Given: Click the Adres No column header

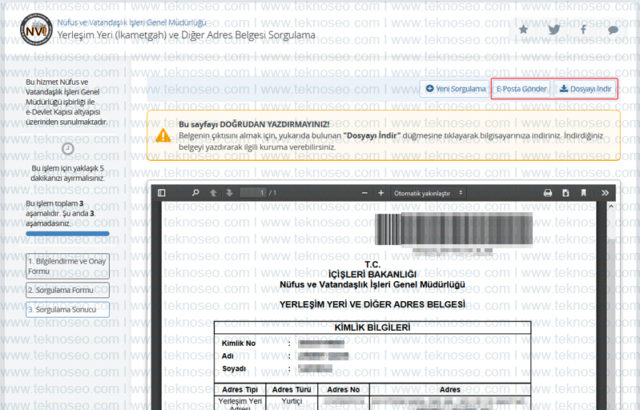Looking at the screenshot, I should [x=343, y=390].
